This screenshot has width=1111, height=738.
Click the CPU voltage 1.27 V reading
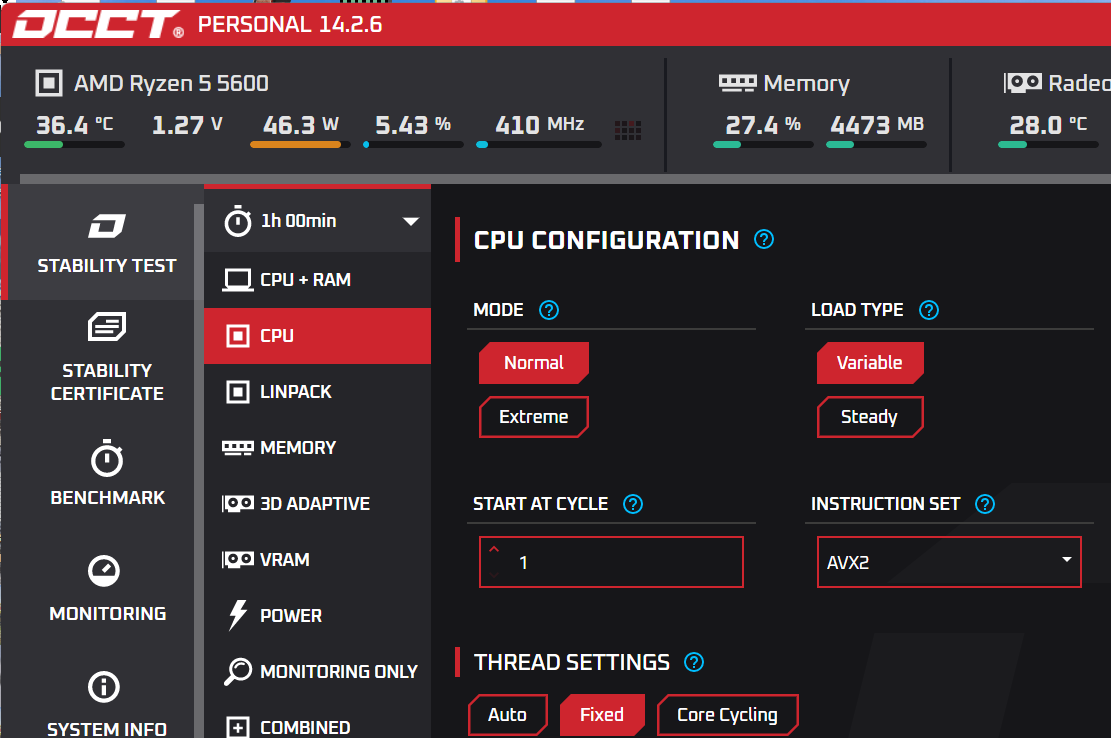pos(188,125)
